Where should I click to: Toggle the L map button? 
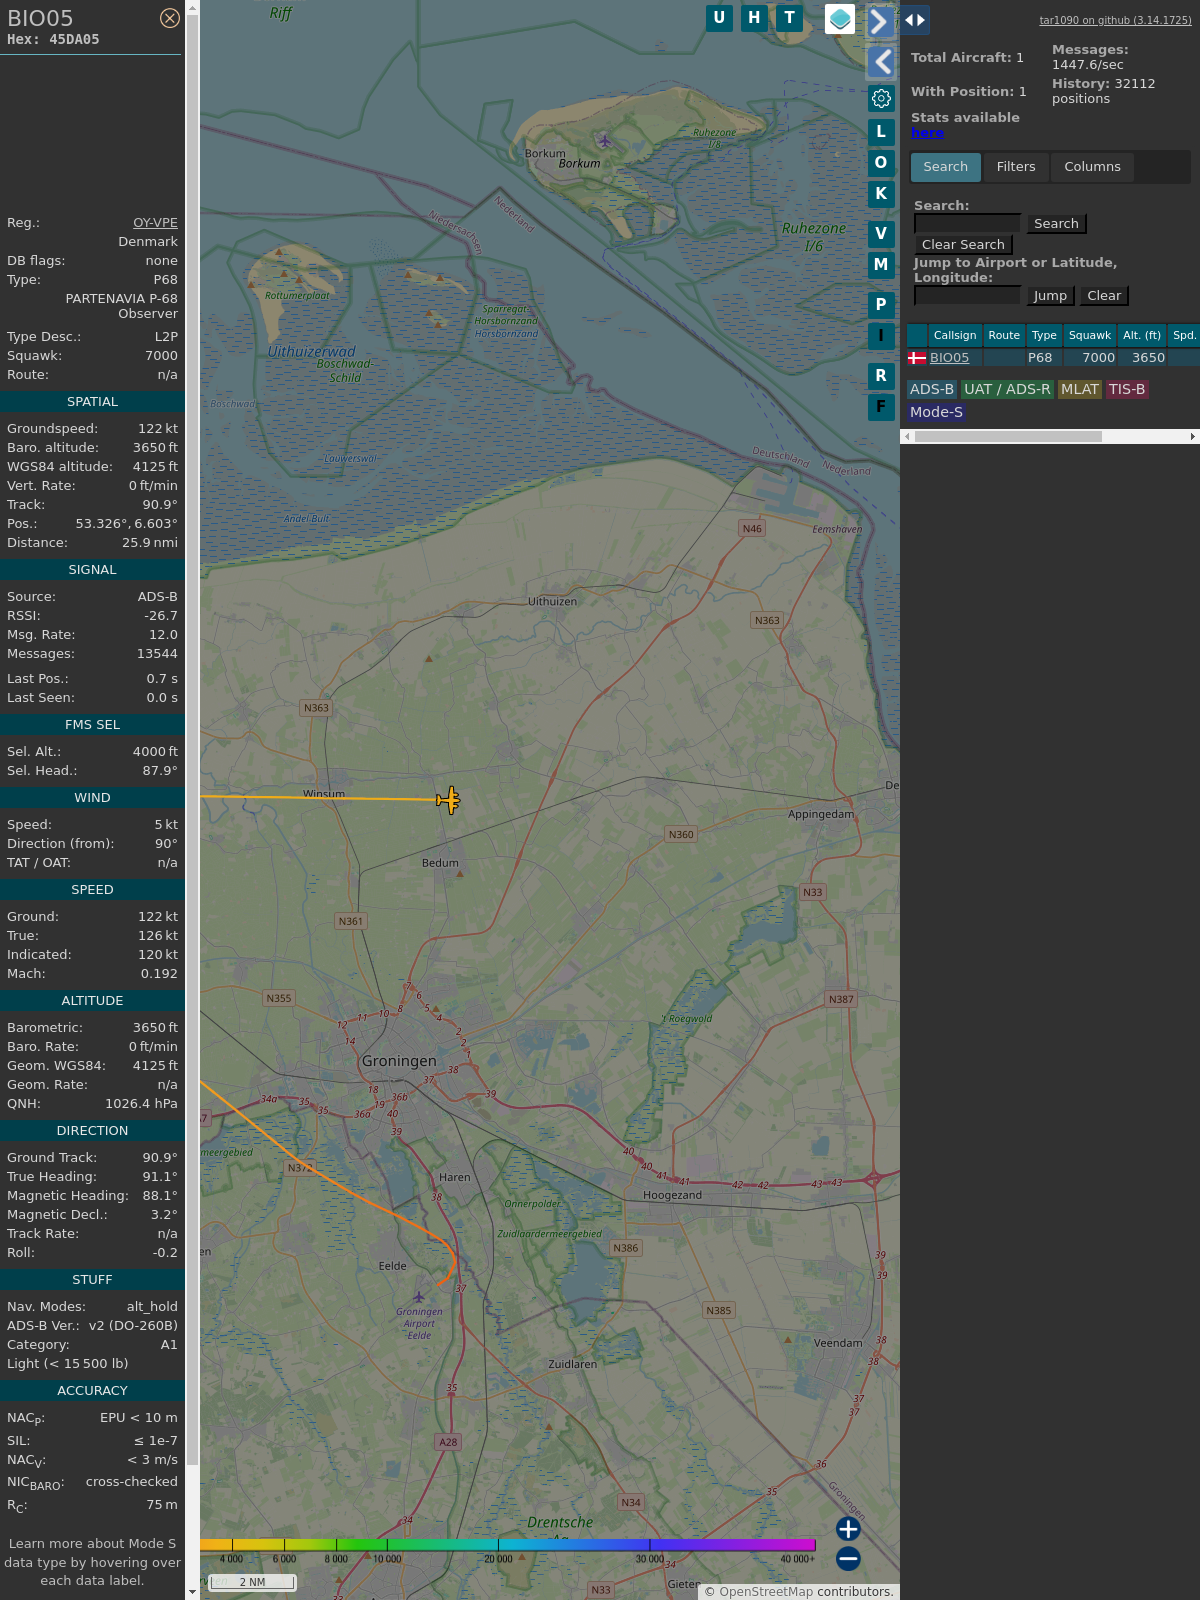point(881,132)
